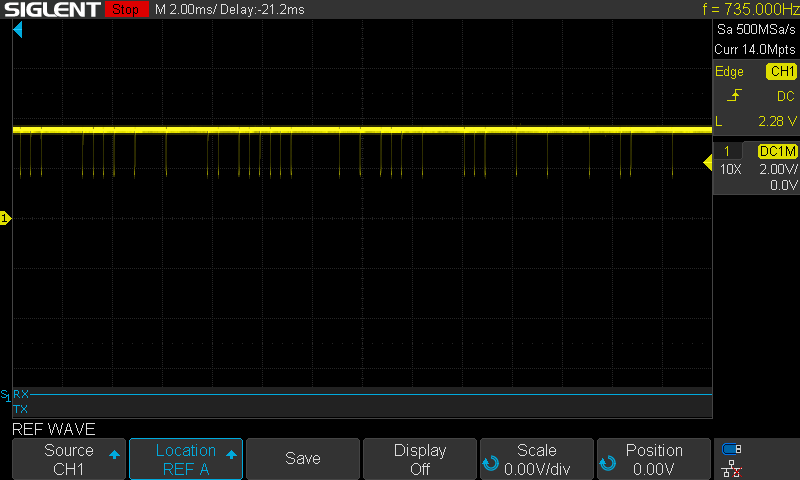Click the Save softkey
This screenshot has height=480, width=800.
tap(303, 459)
